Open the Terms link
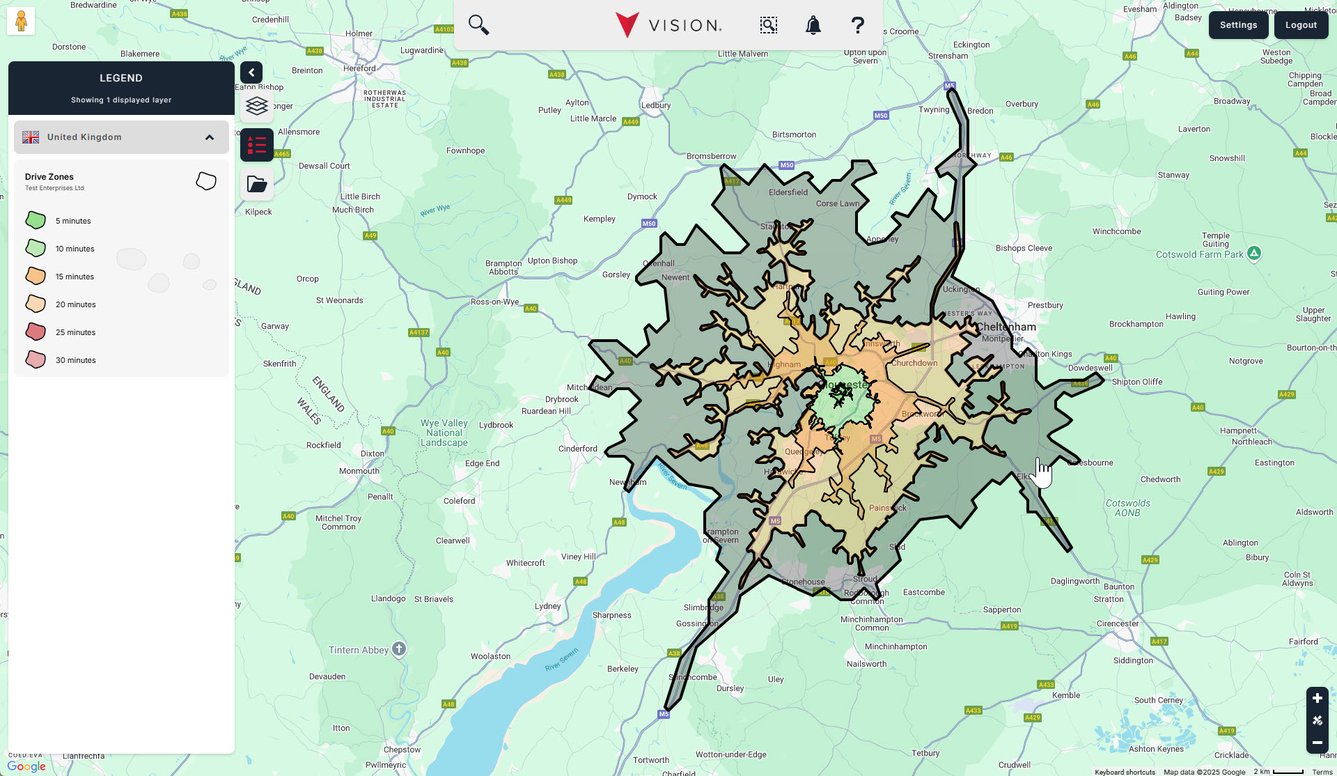Image resolution: width=1337 pixels, height=776 pixels. 1322,771
